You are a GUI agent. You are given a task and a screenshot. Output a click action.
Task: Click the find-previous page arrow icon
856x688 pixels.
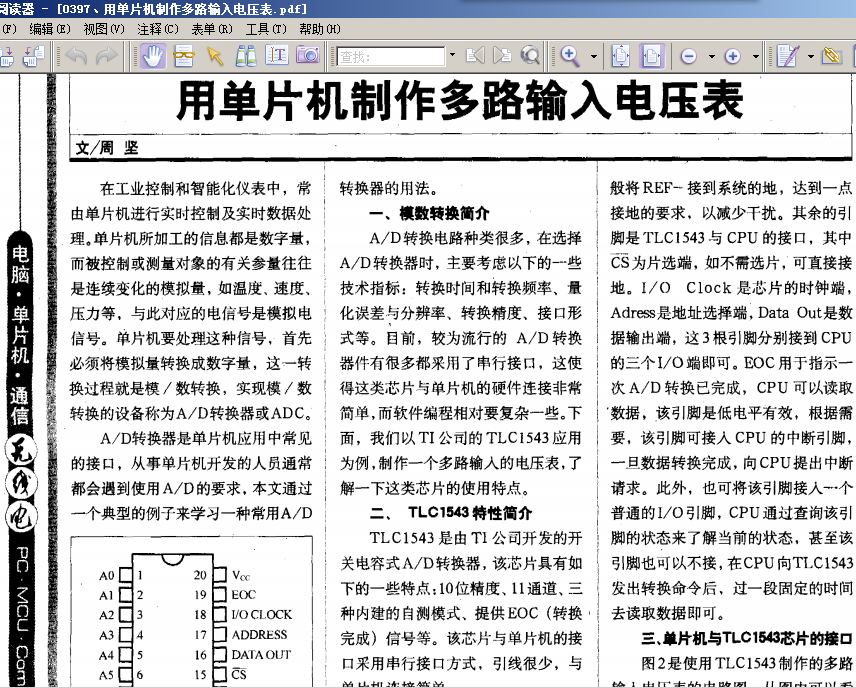pyautogui.click(x=475, y=56)
